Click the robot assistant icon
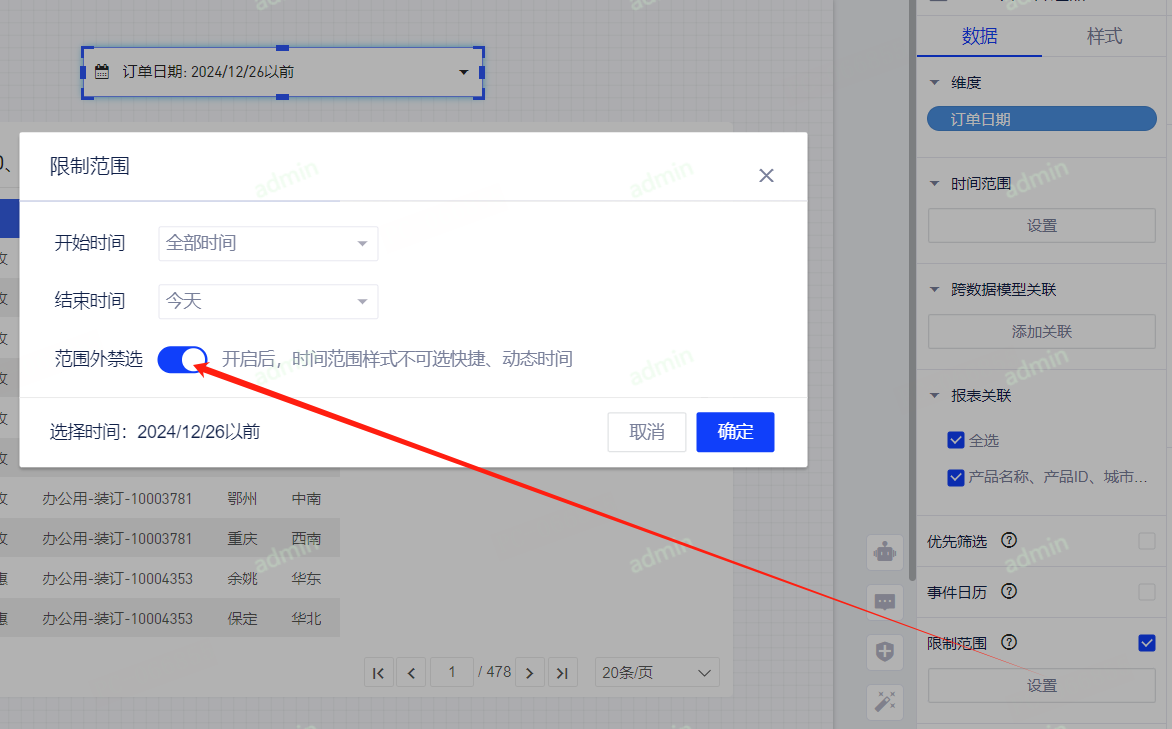 [884, 551]
